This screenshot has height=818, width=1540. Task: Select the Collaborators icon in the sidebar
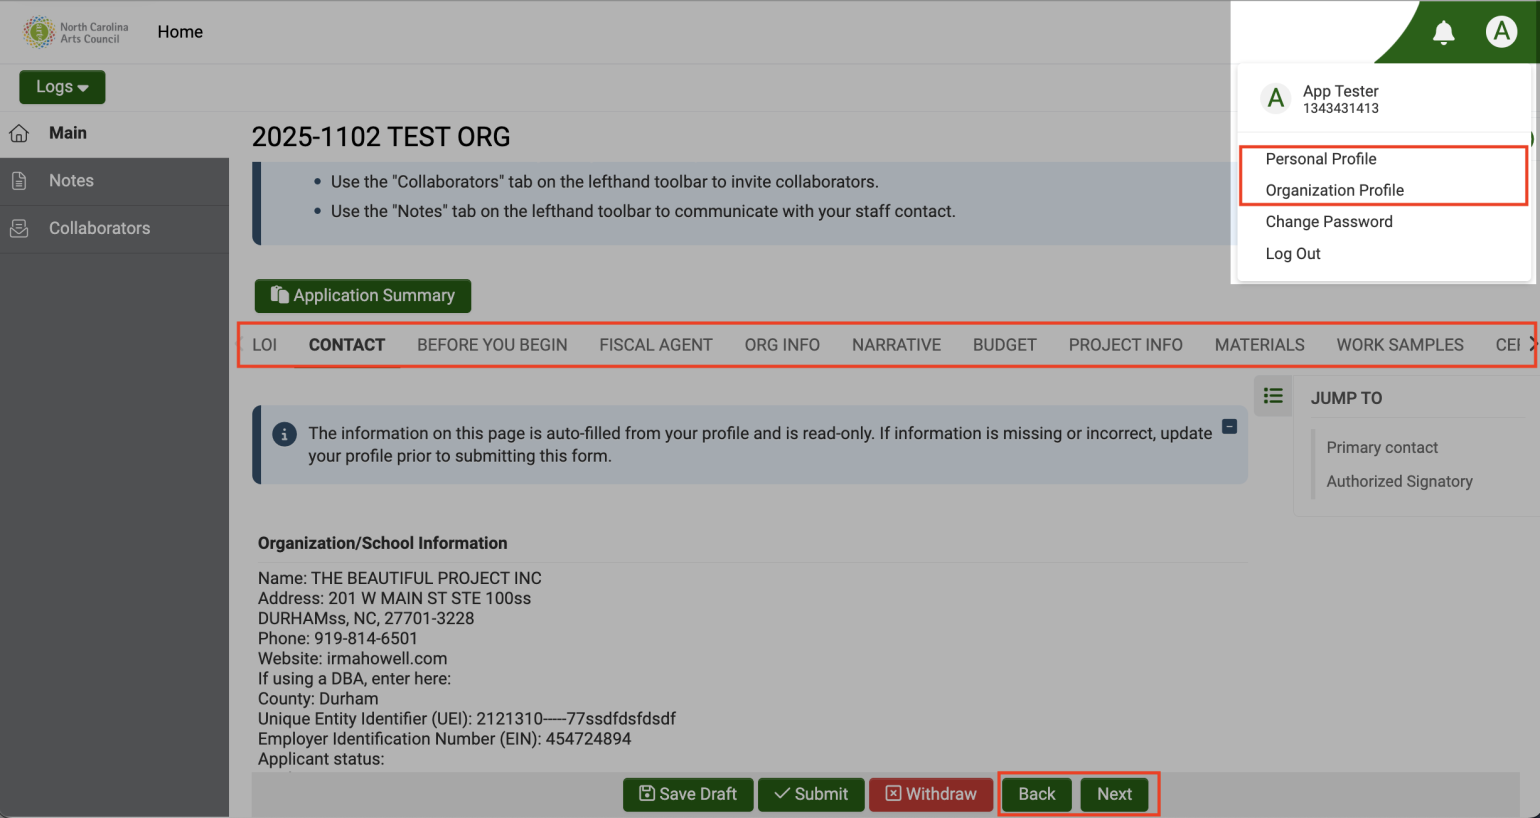pos(99,228)
